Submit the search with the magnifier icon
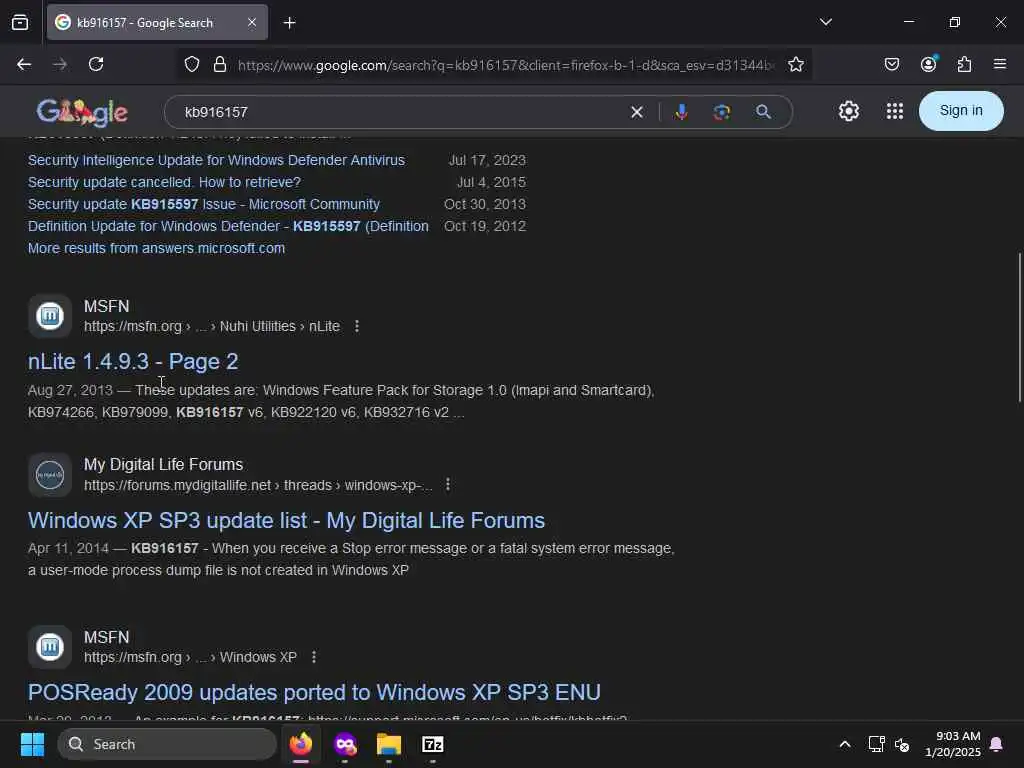Viewport: 1024px width, 768px height. click(763, 112)
